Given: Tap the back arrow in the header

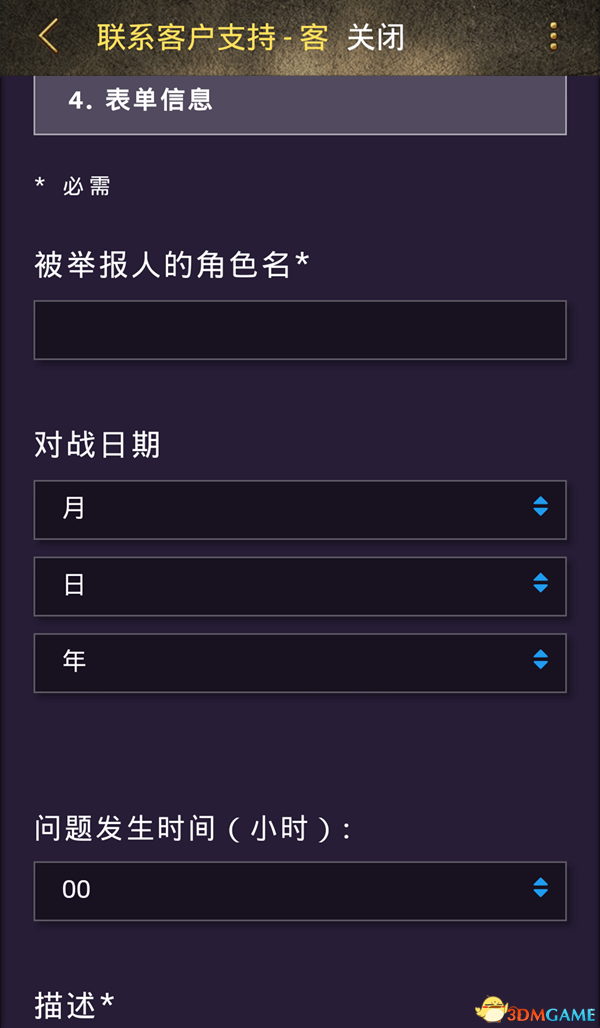Looking at the screenshot, I should click(x=49, y=36).
